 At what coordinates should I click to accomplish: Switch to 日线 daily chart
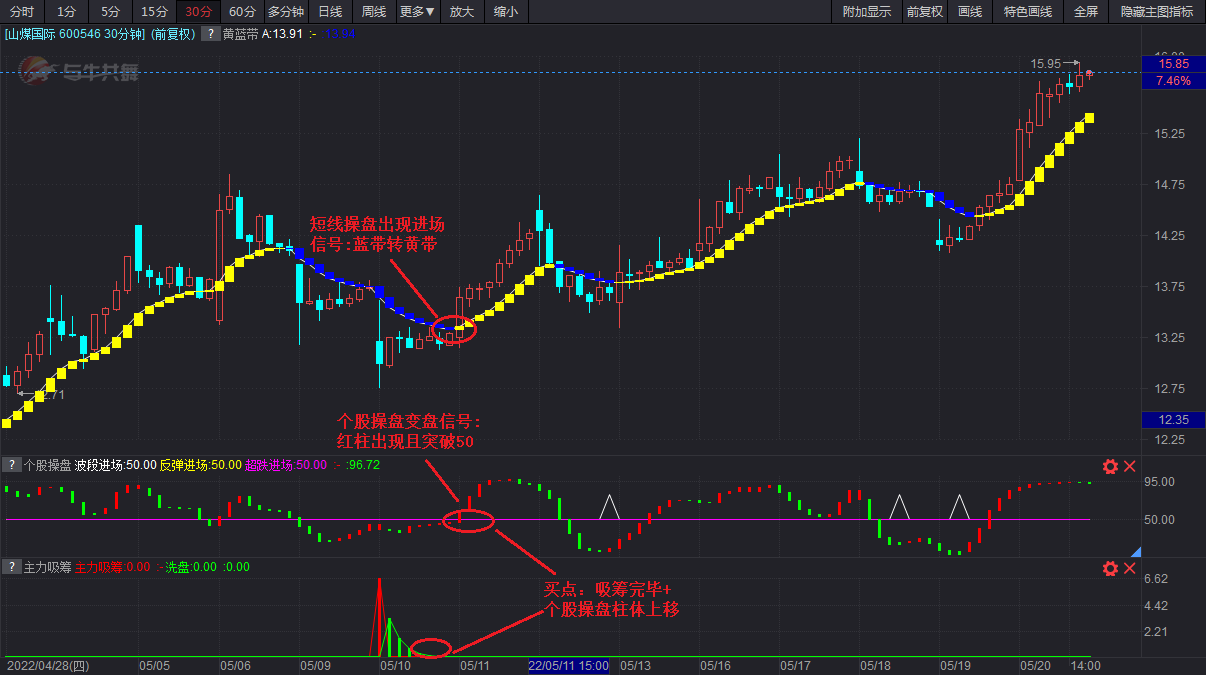click(x=329, y=12)
